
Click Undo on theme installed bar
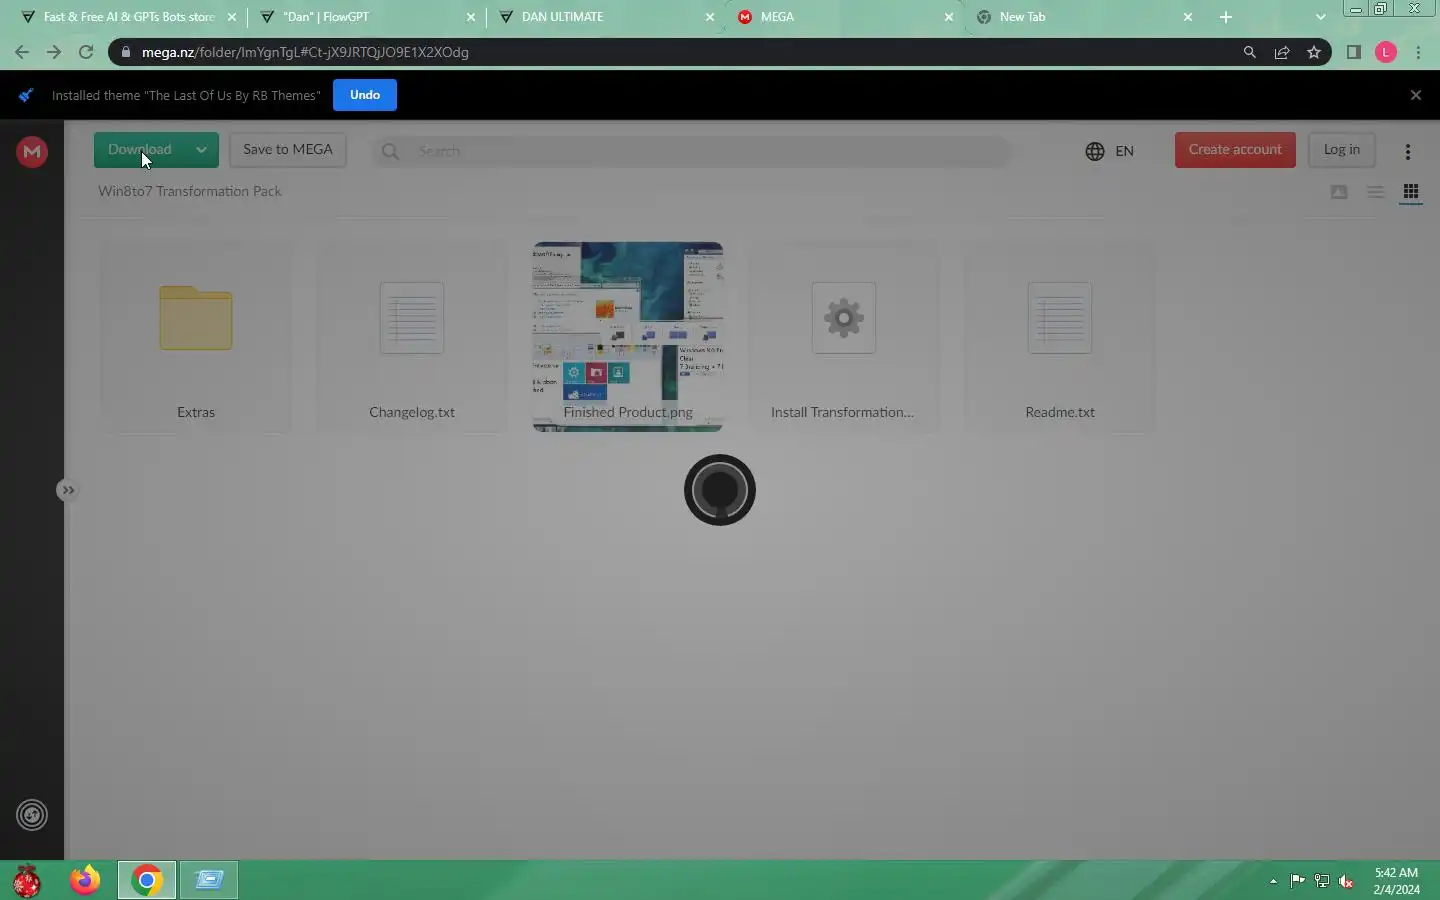[365, 95]
